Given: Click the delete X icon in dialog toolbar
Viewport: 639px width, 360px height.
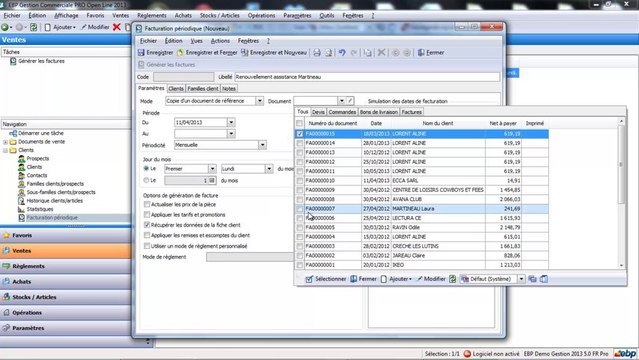Looking at the screenshot, I should [x=381, y=53].
